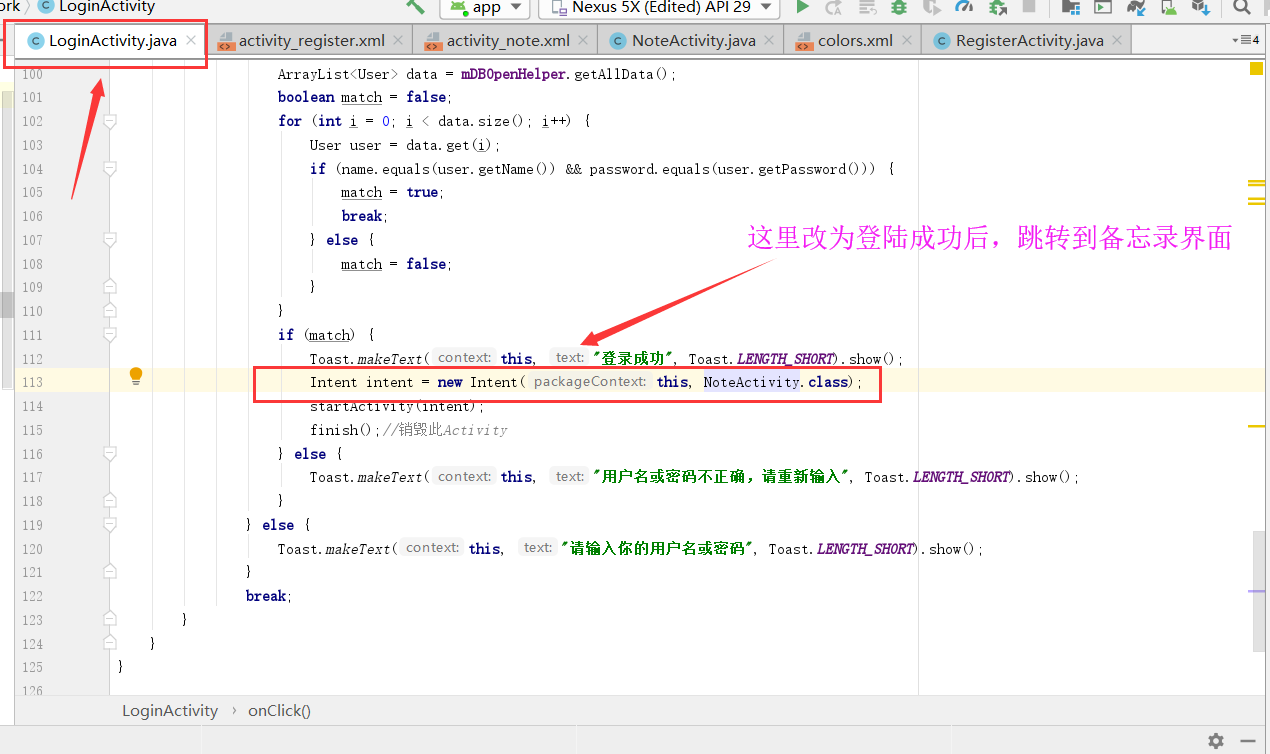
Task: Click the Sync Project with Gradle Files icon
Action: (x=1135, y=7)
